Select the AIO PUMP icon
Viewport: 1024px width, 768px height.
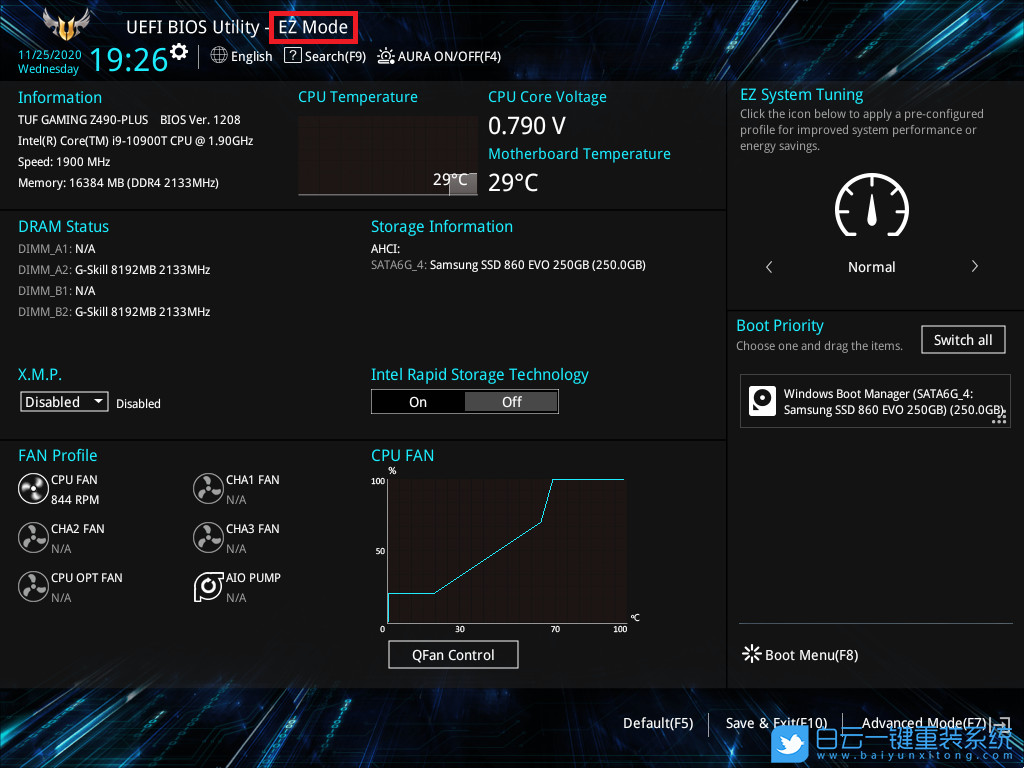click(208, 586)
